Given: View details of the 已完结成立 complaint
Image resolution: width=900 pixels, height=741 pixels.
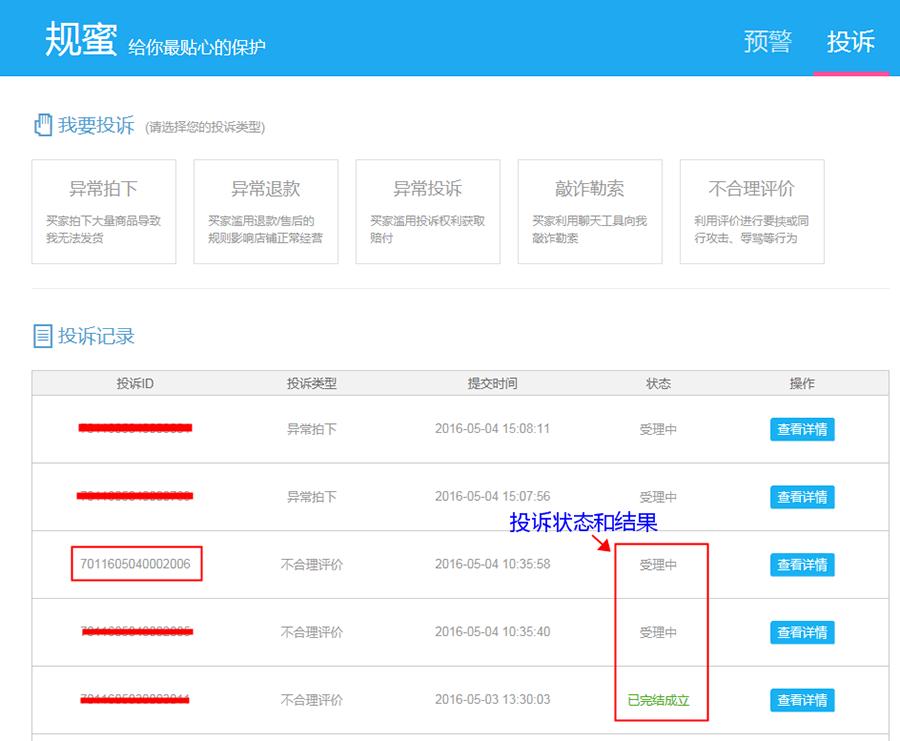Looking at the screenshot, I should pyautogui.click(x=802, y=700).
